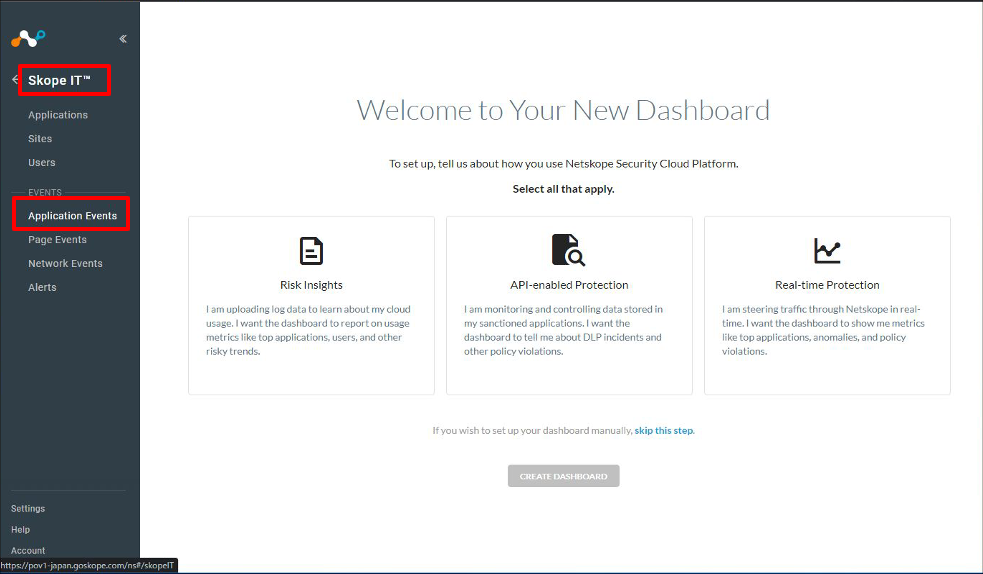
Task: Click the Real-time Protection chart icon
Action: [x=827, y=251]
